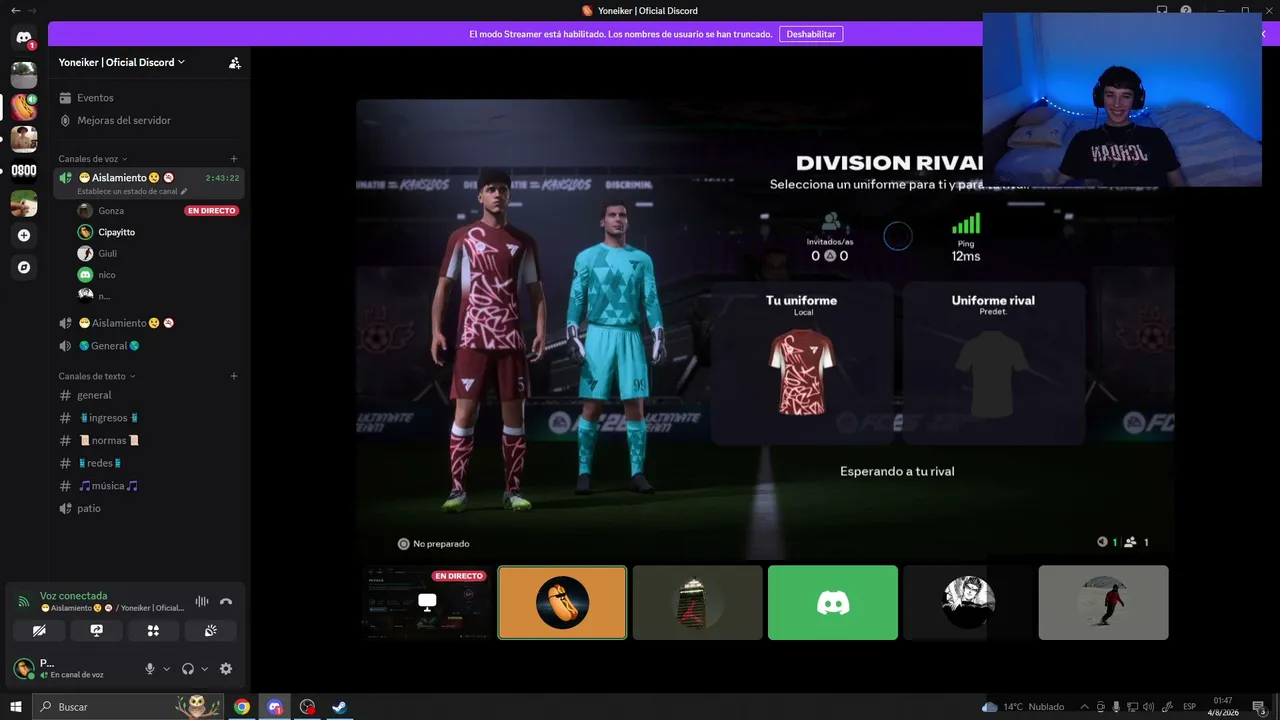Start an activity from voice panel

[153, 631]
